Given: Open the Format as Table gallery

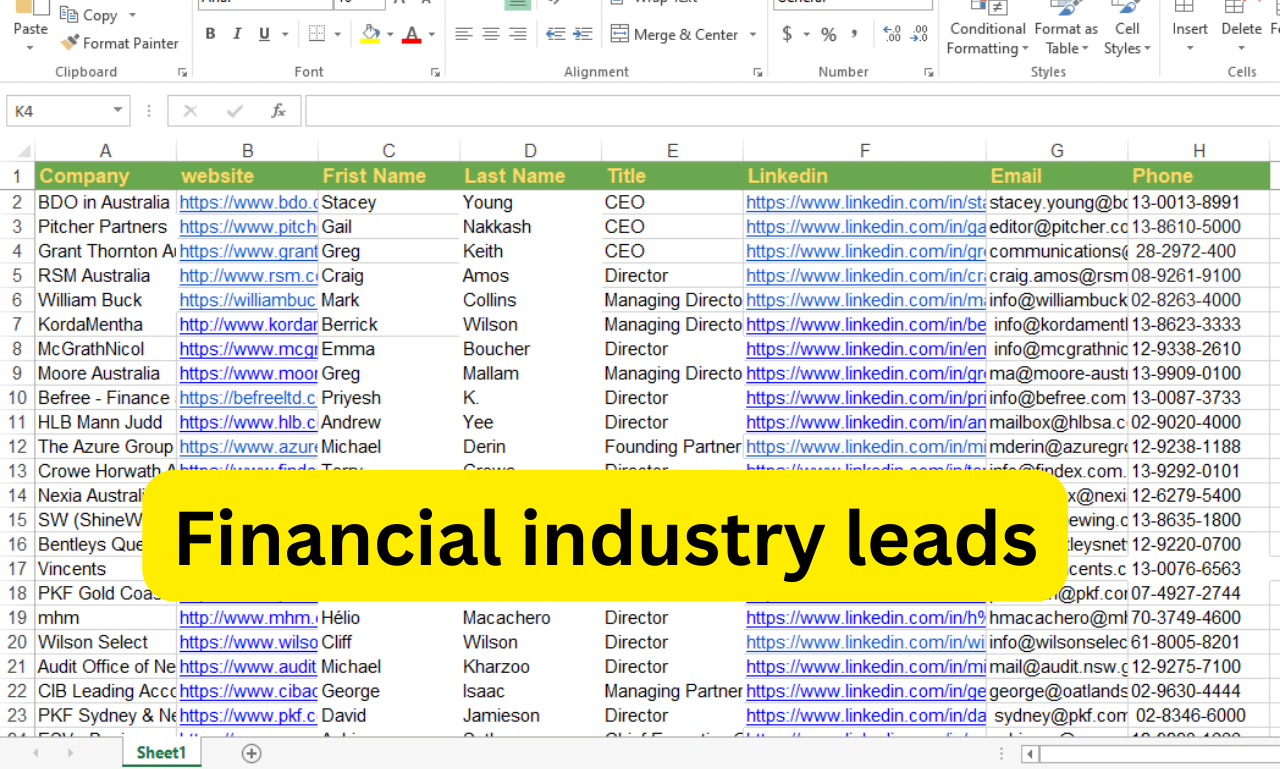Looking at the screenshot, I should pos(1066,28).
